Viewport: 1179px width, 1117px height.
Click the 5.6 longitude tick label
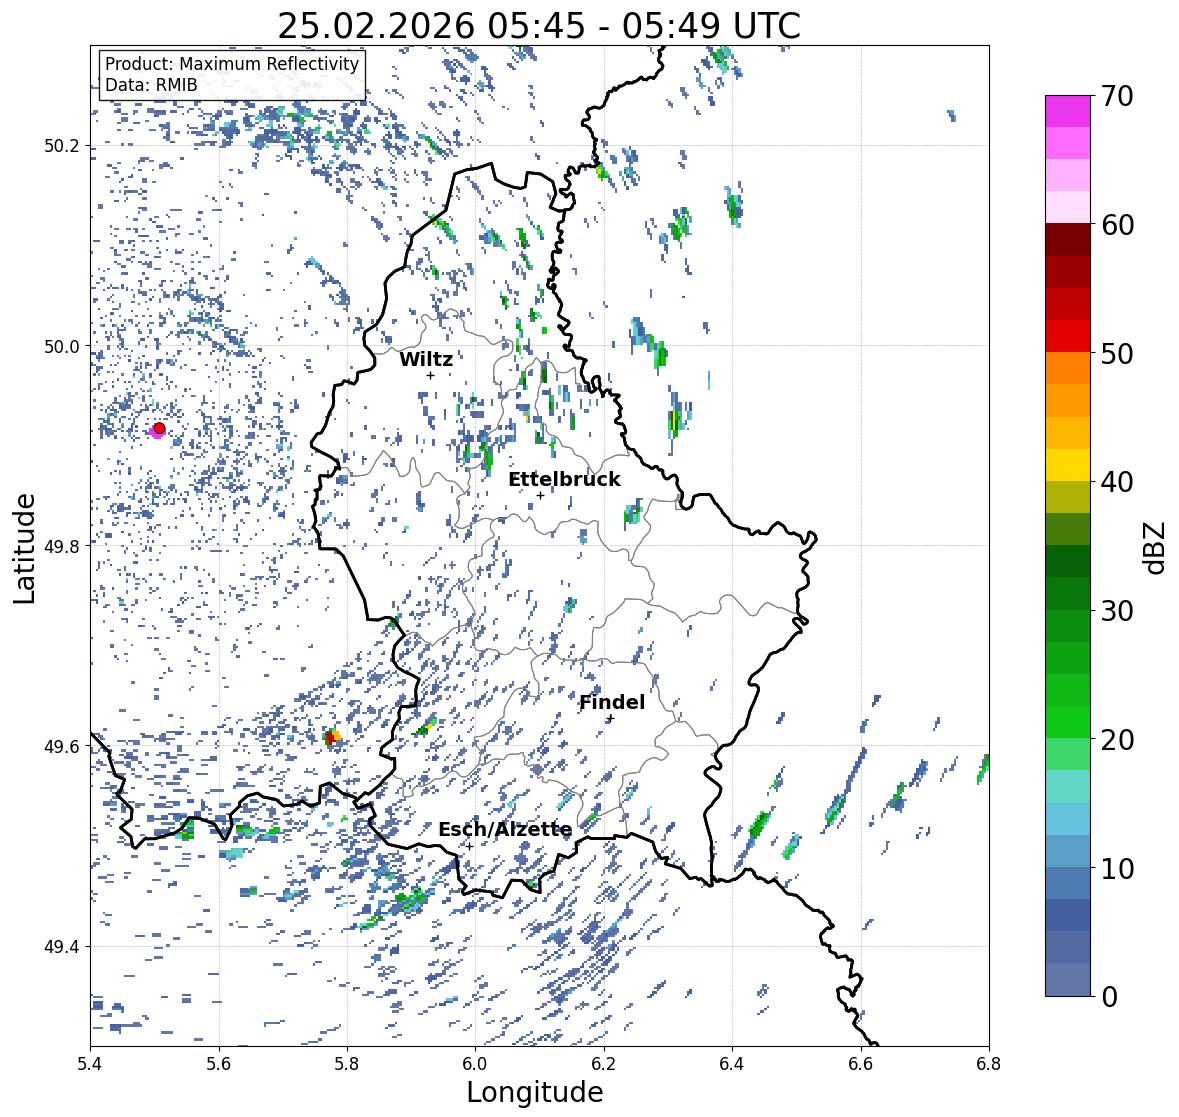tap(219, 1064)
